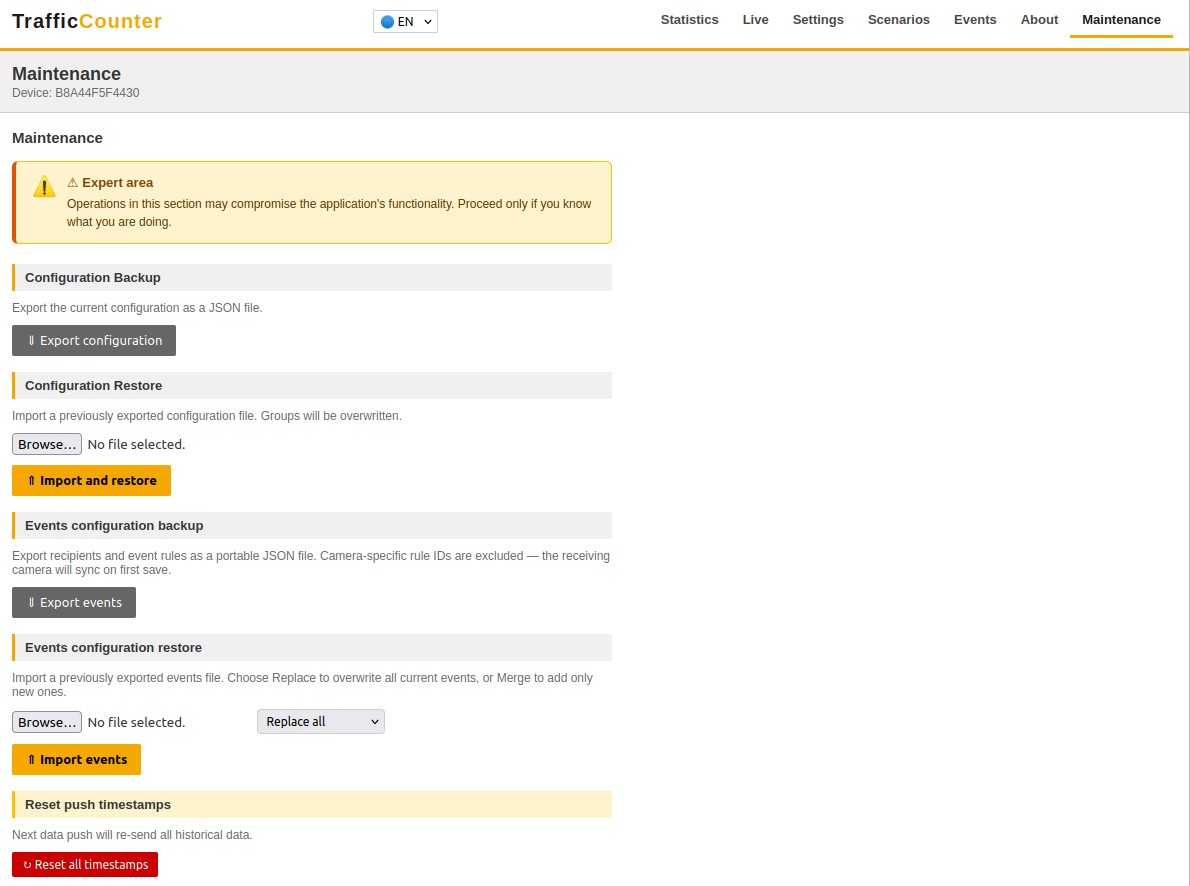
Task: Click the Expert area warning heading
Action: click(110, 182)
